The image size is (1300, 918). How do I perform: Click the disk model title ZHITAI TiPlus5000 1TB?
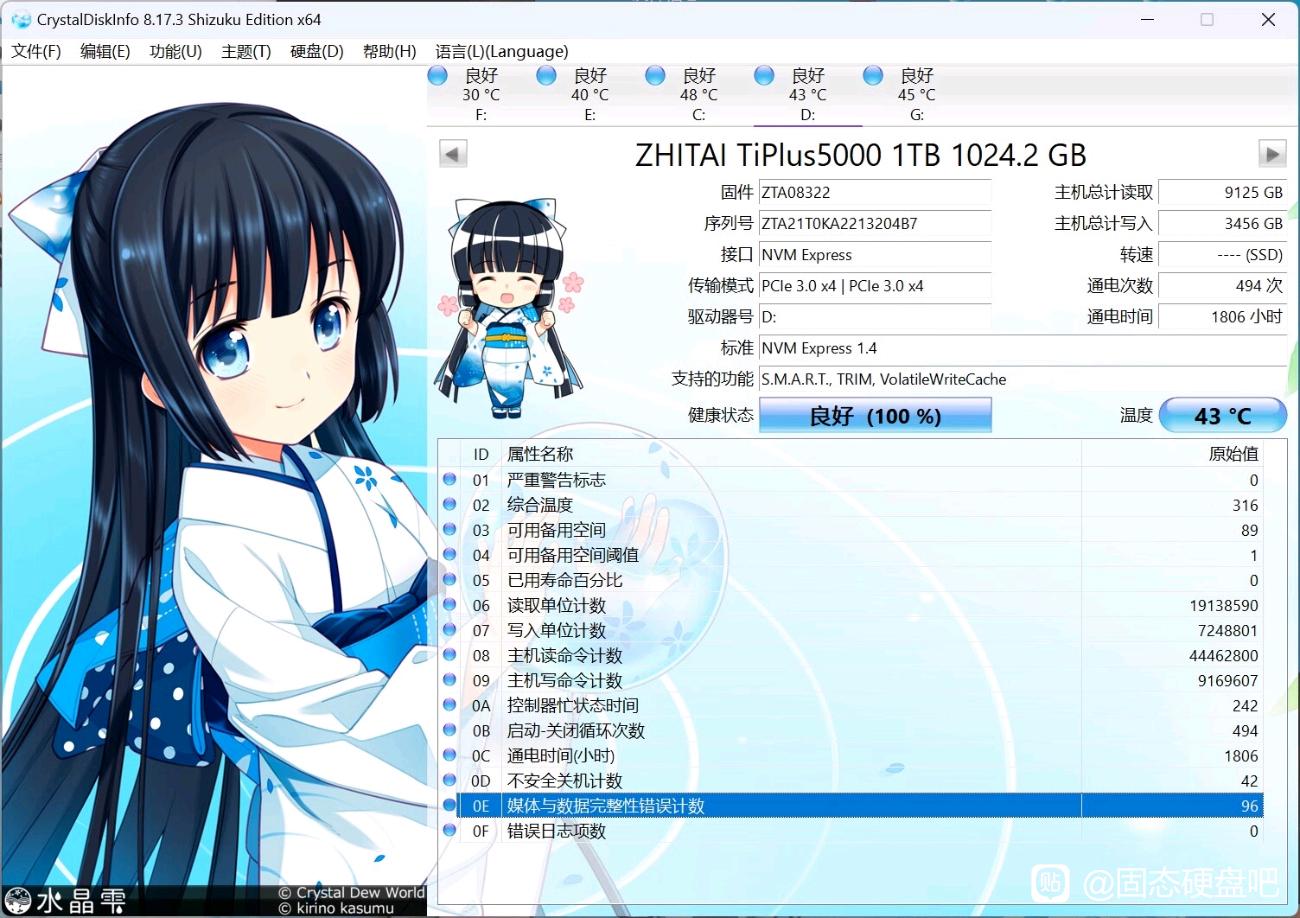click(x=861, y=154)
